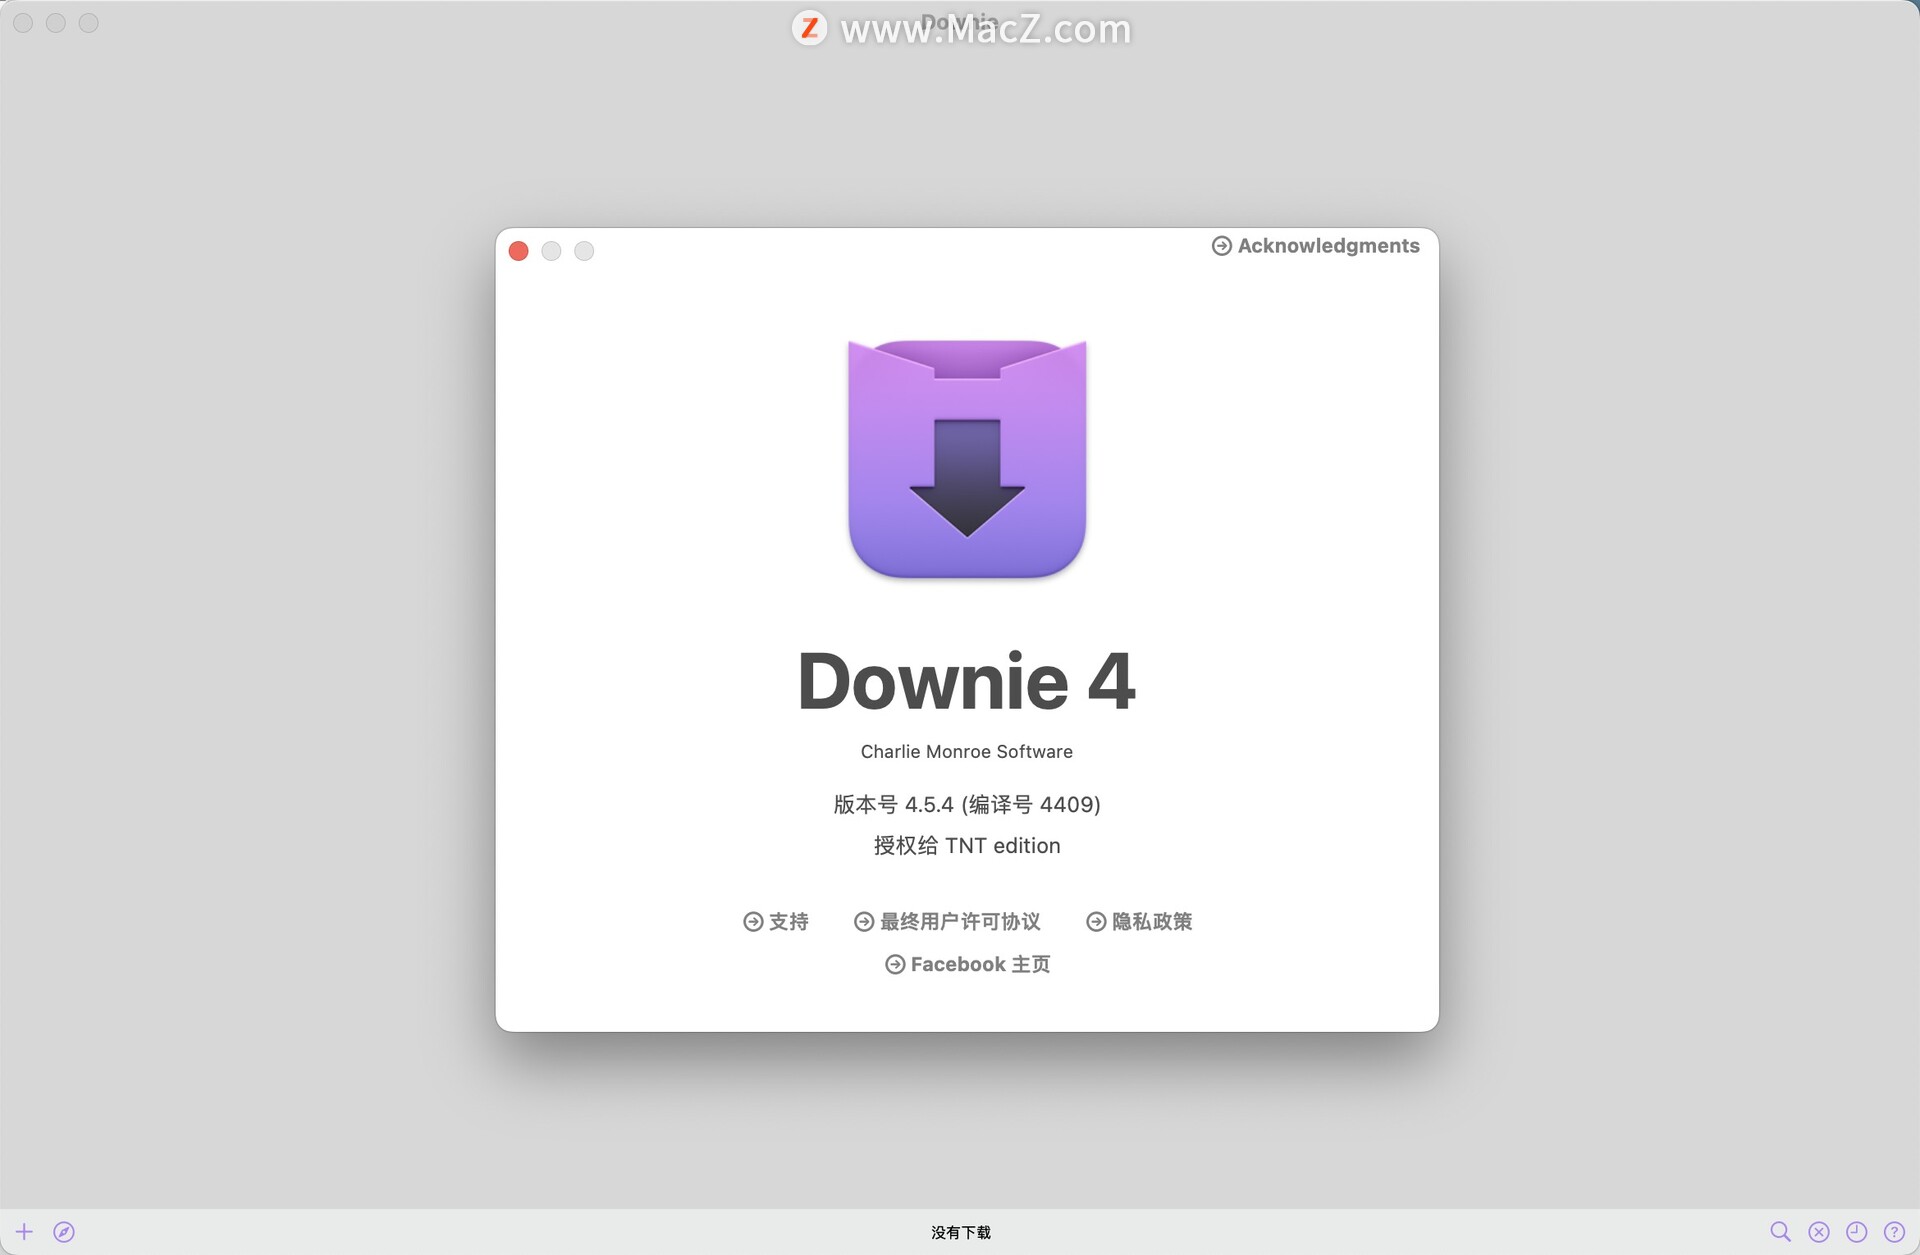The height and width of the screenshot is (1255, 1920).
Task: Click the arrow icon beside Facebook 主页
Action: click(895, 964)
